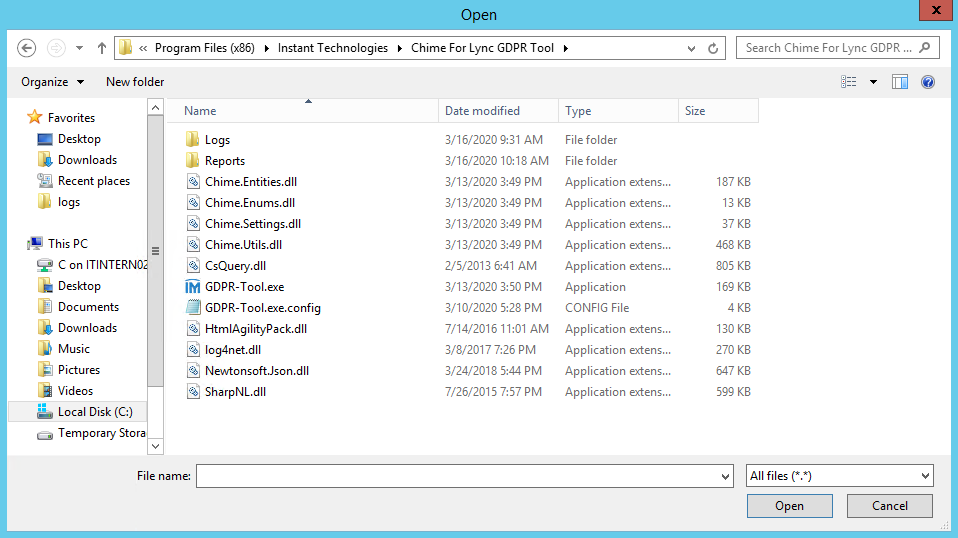Image resolution: width=958 pixels, height=538 pixels.
Task: Click the Up one level arrow
Action: (102, 48)
